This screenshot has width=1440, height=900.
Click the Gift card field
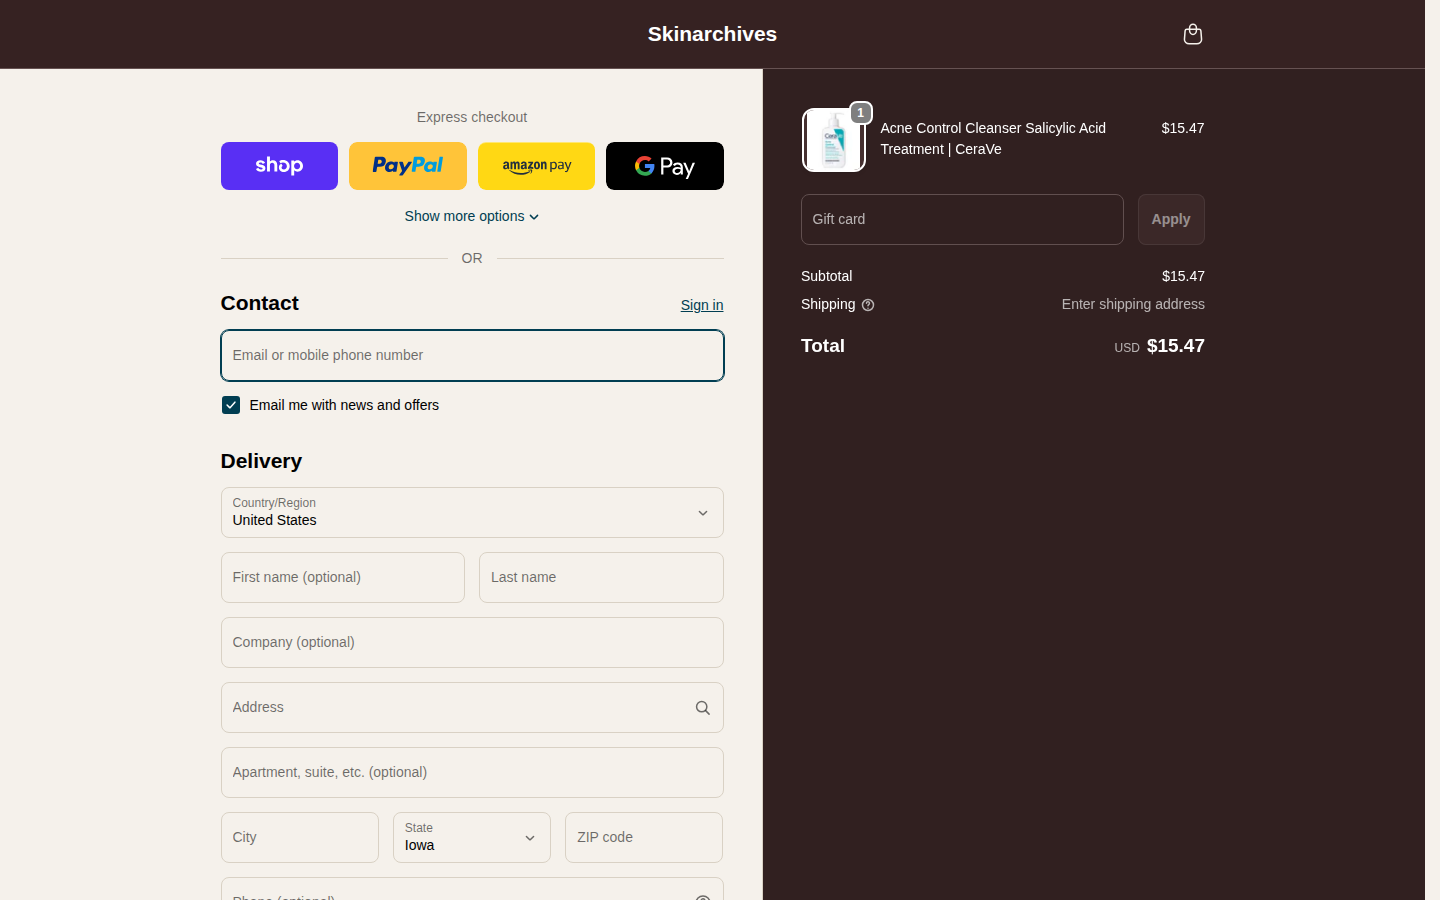click(962, 219)
